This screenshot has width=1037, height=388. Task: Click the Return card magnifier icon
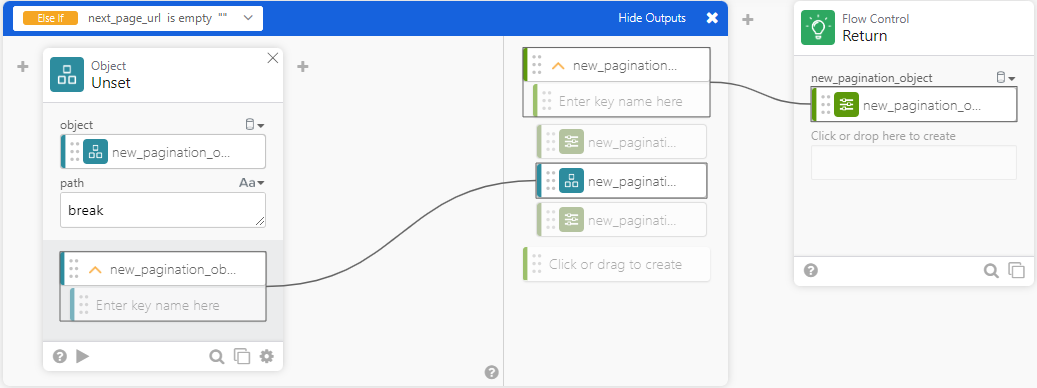991,270
